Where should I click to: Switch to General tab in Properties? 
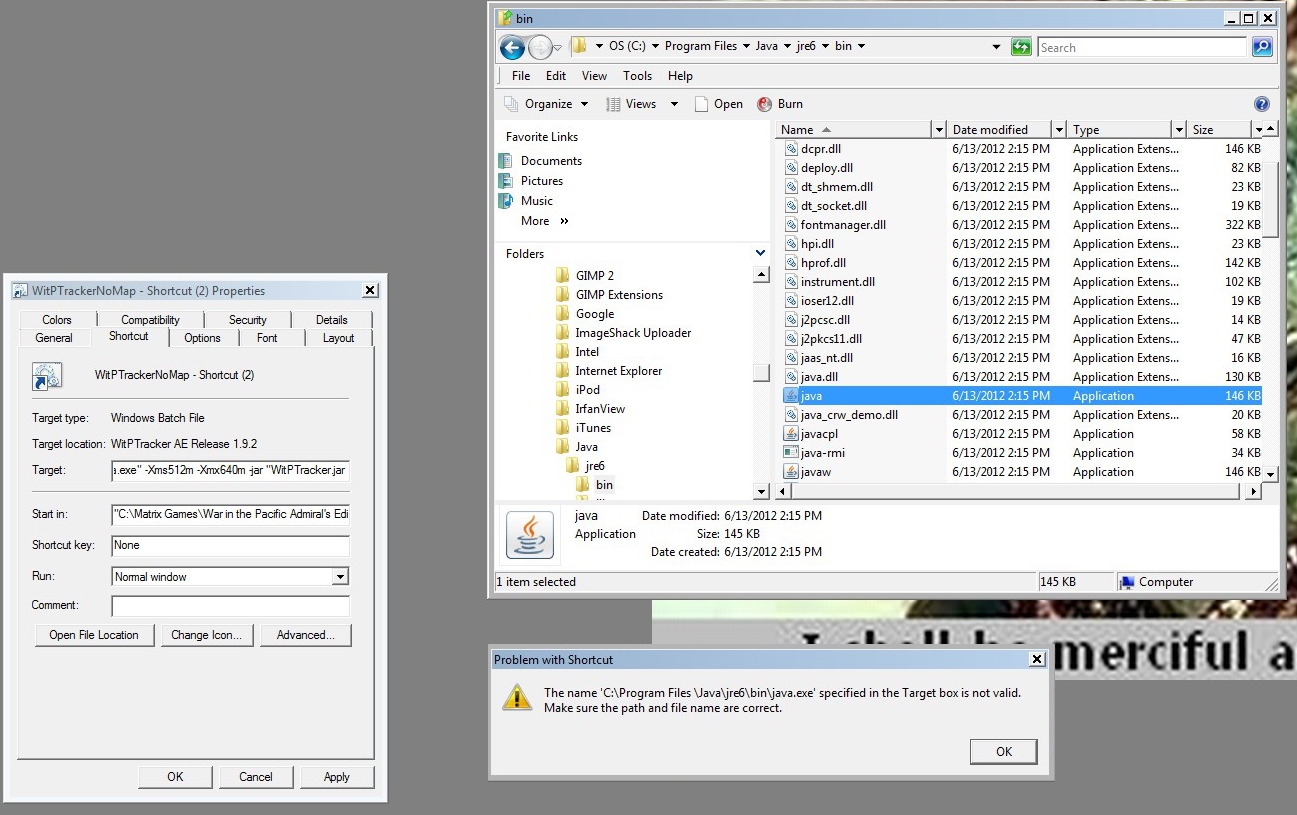point(54,338)
